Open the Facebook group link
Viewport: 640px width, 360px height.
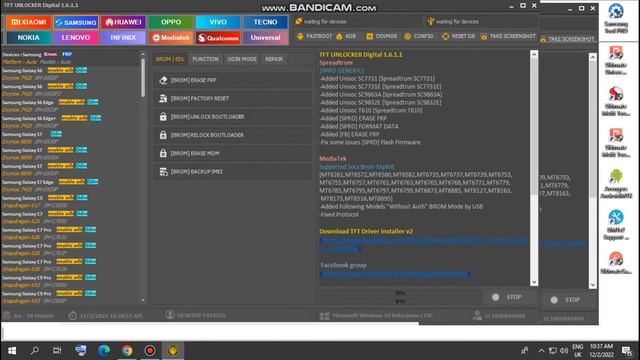pos(396,275)
